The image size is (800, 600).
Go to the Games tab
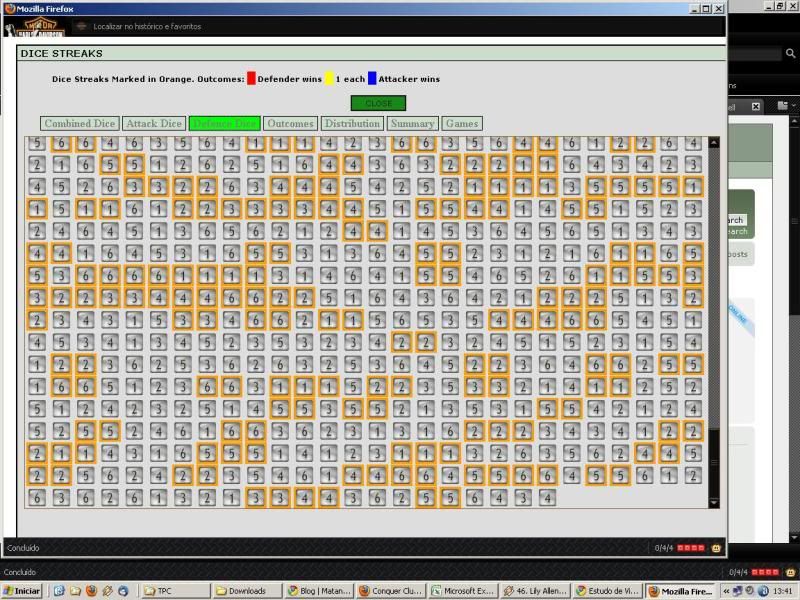(462, 123)
